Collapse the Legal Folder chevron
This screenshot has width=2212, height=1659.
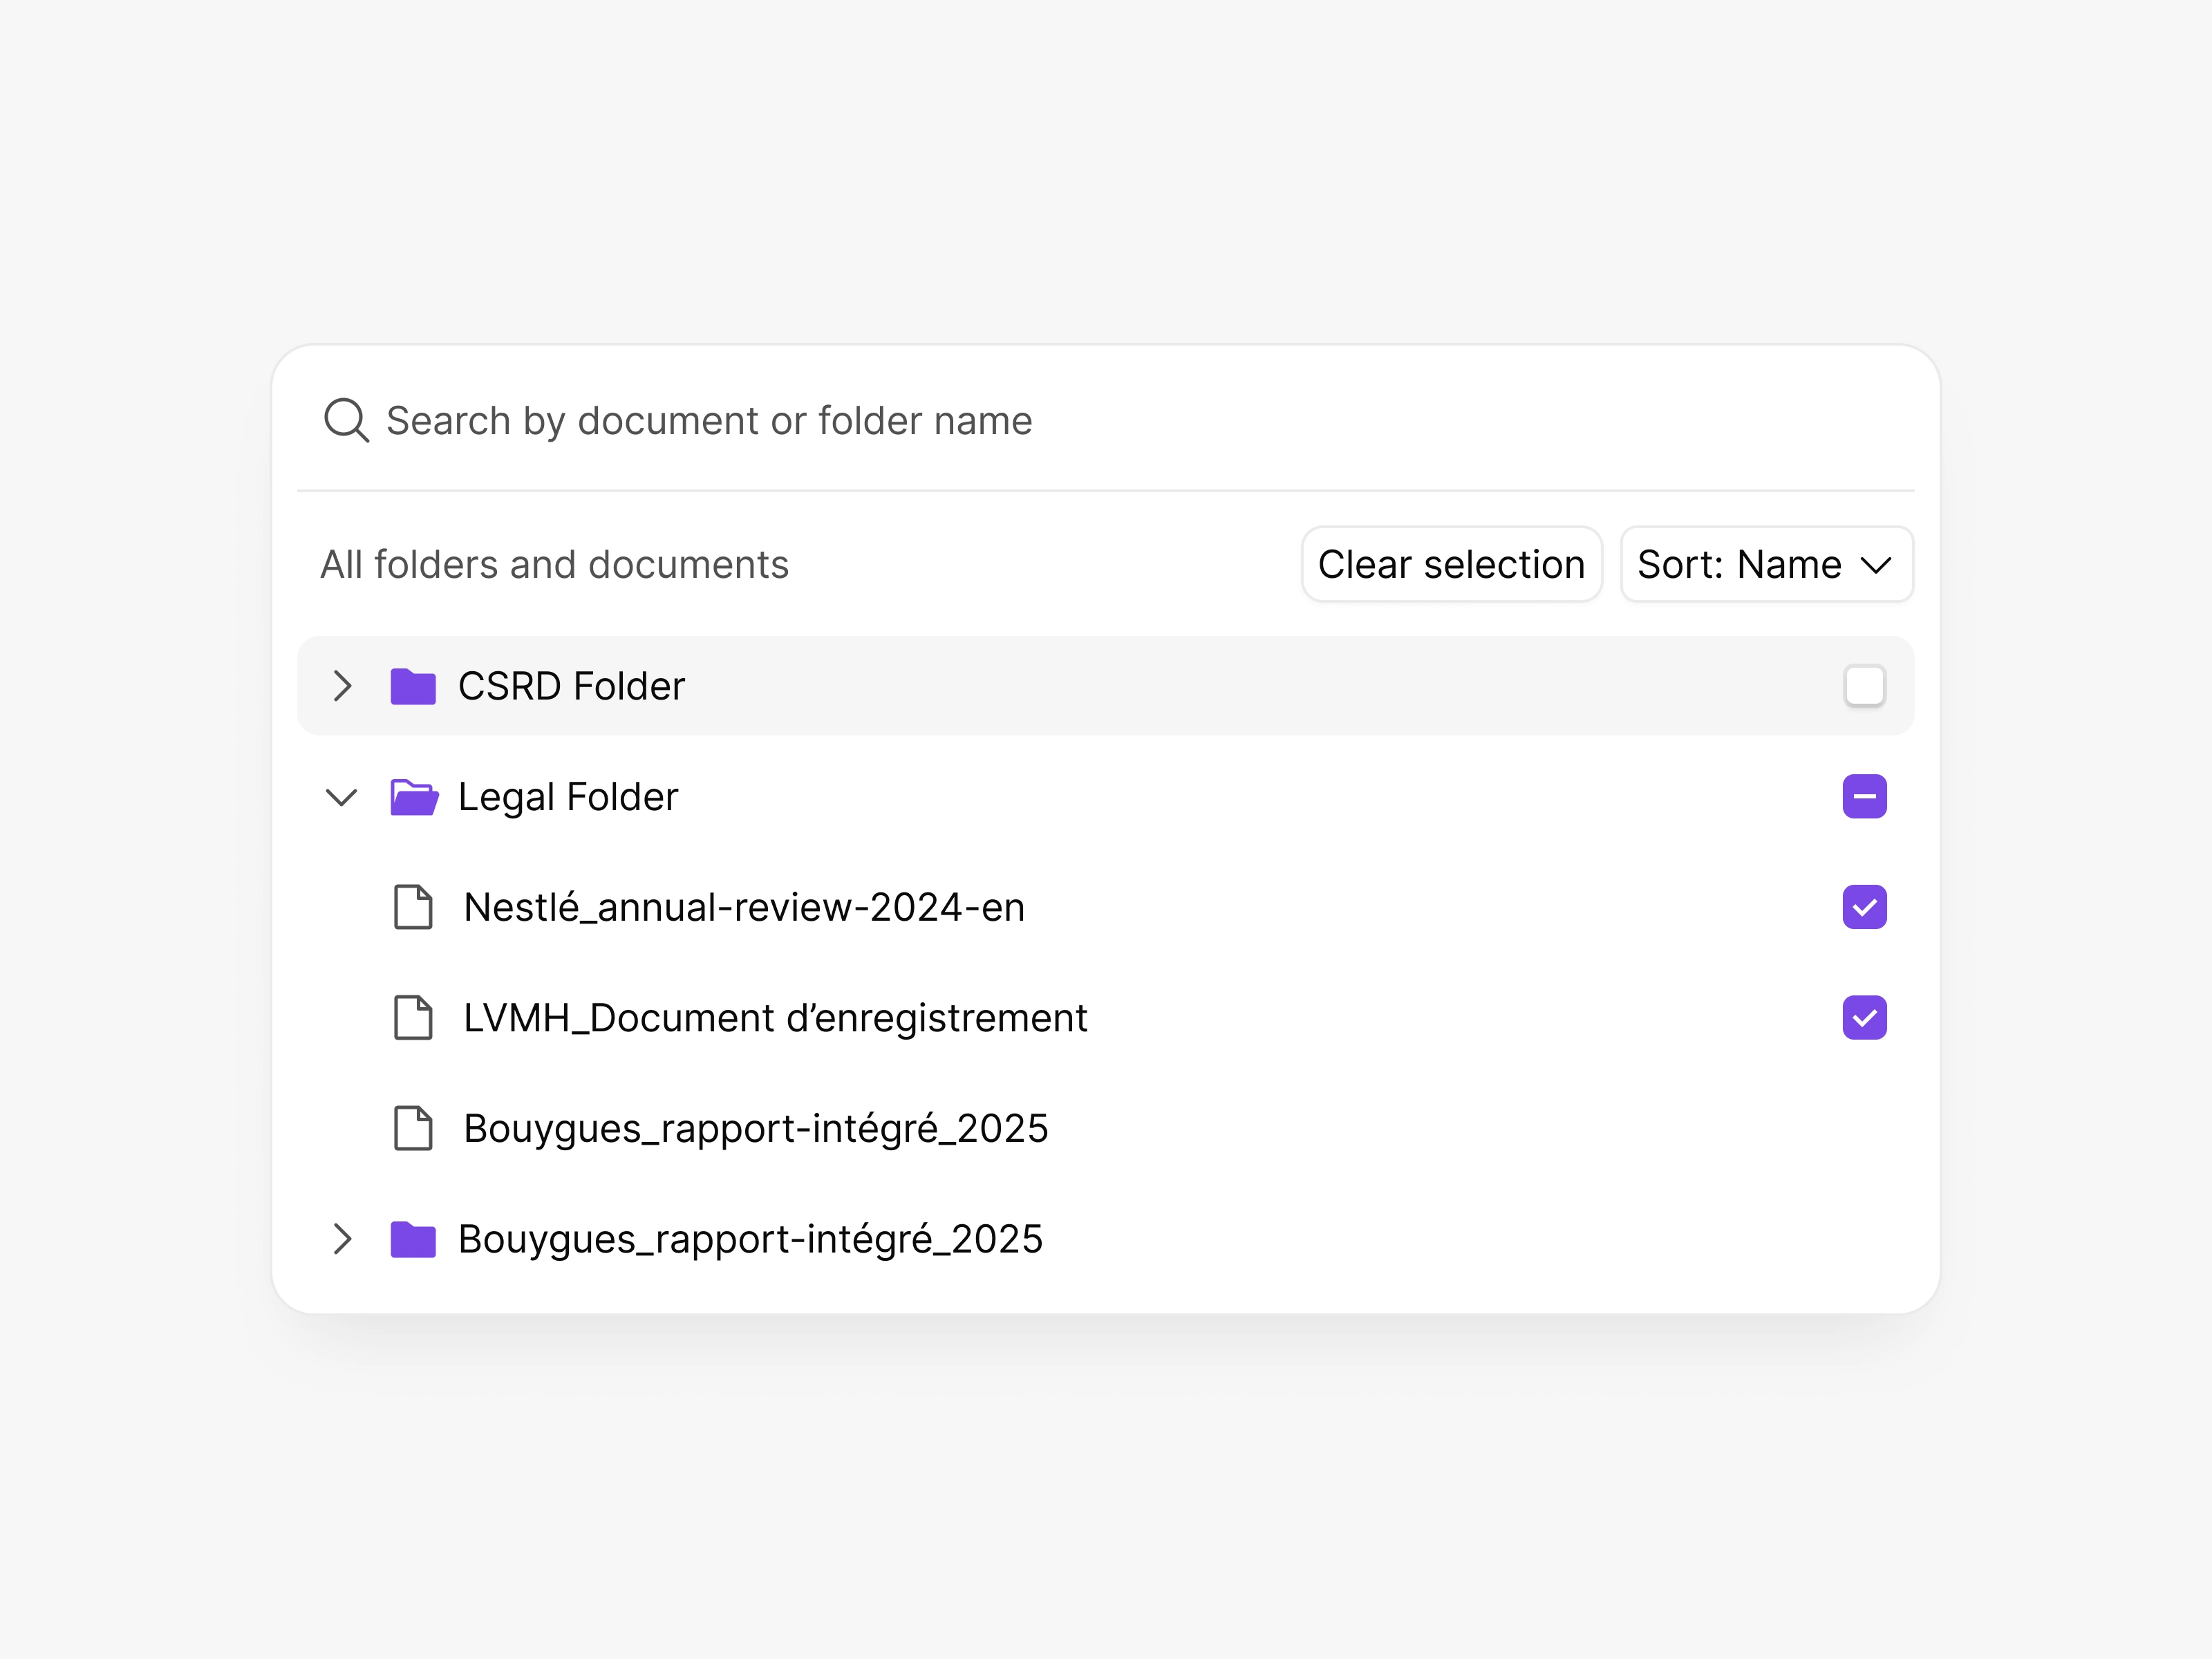click(342, 797)
